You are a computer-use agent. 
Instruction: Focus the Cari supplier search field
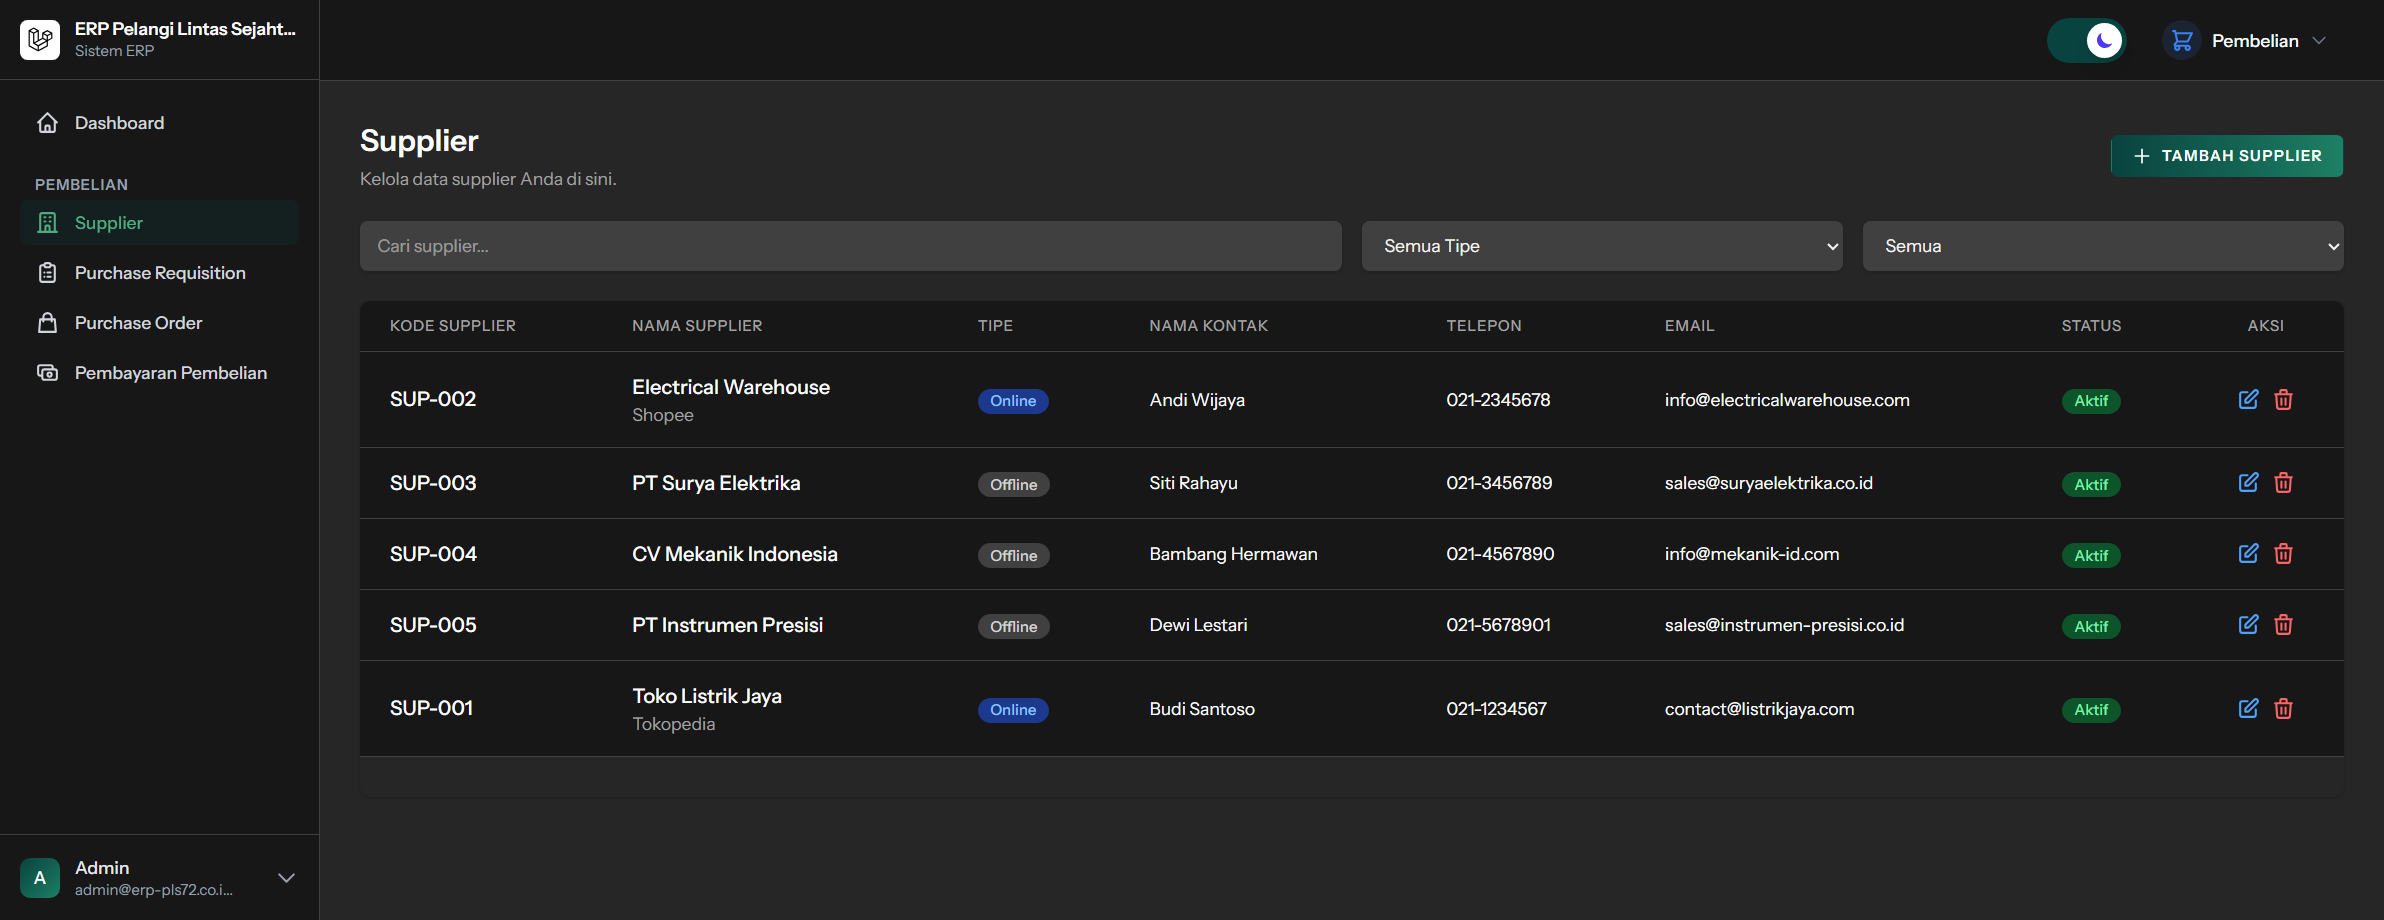click(x=850, y=246)
